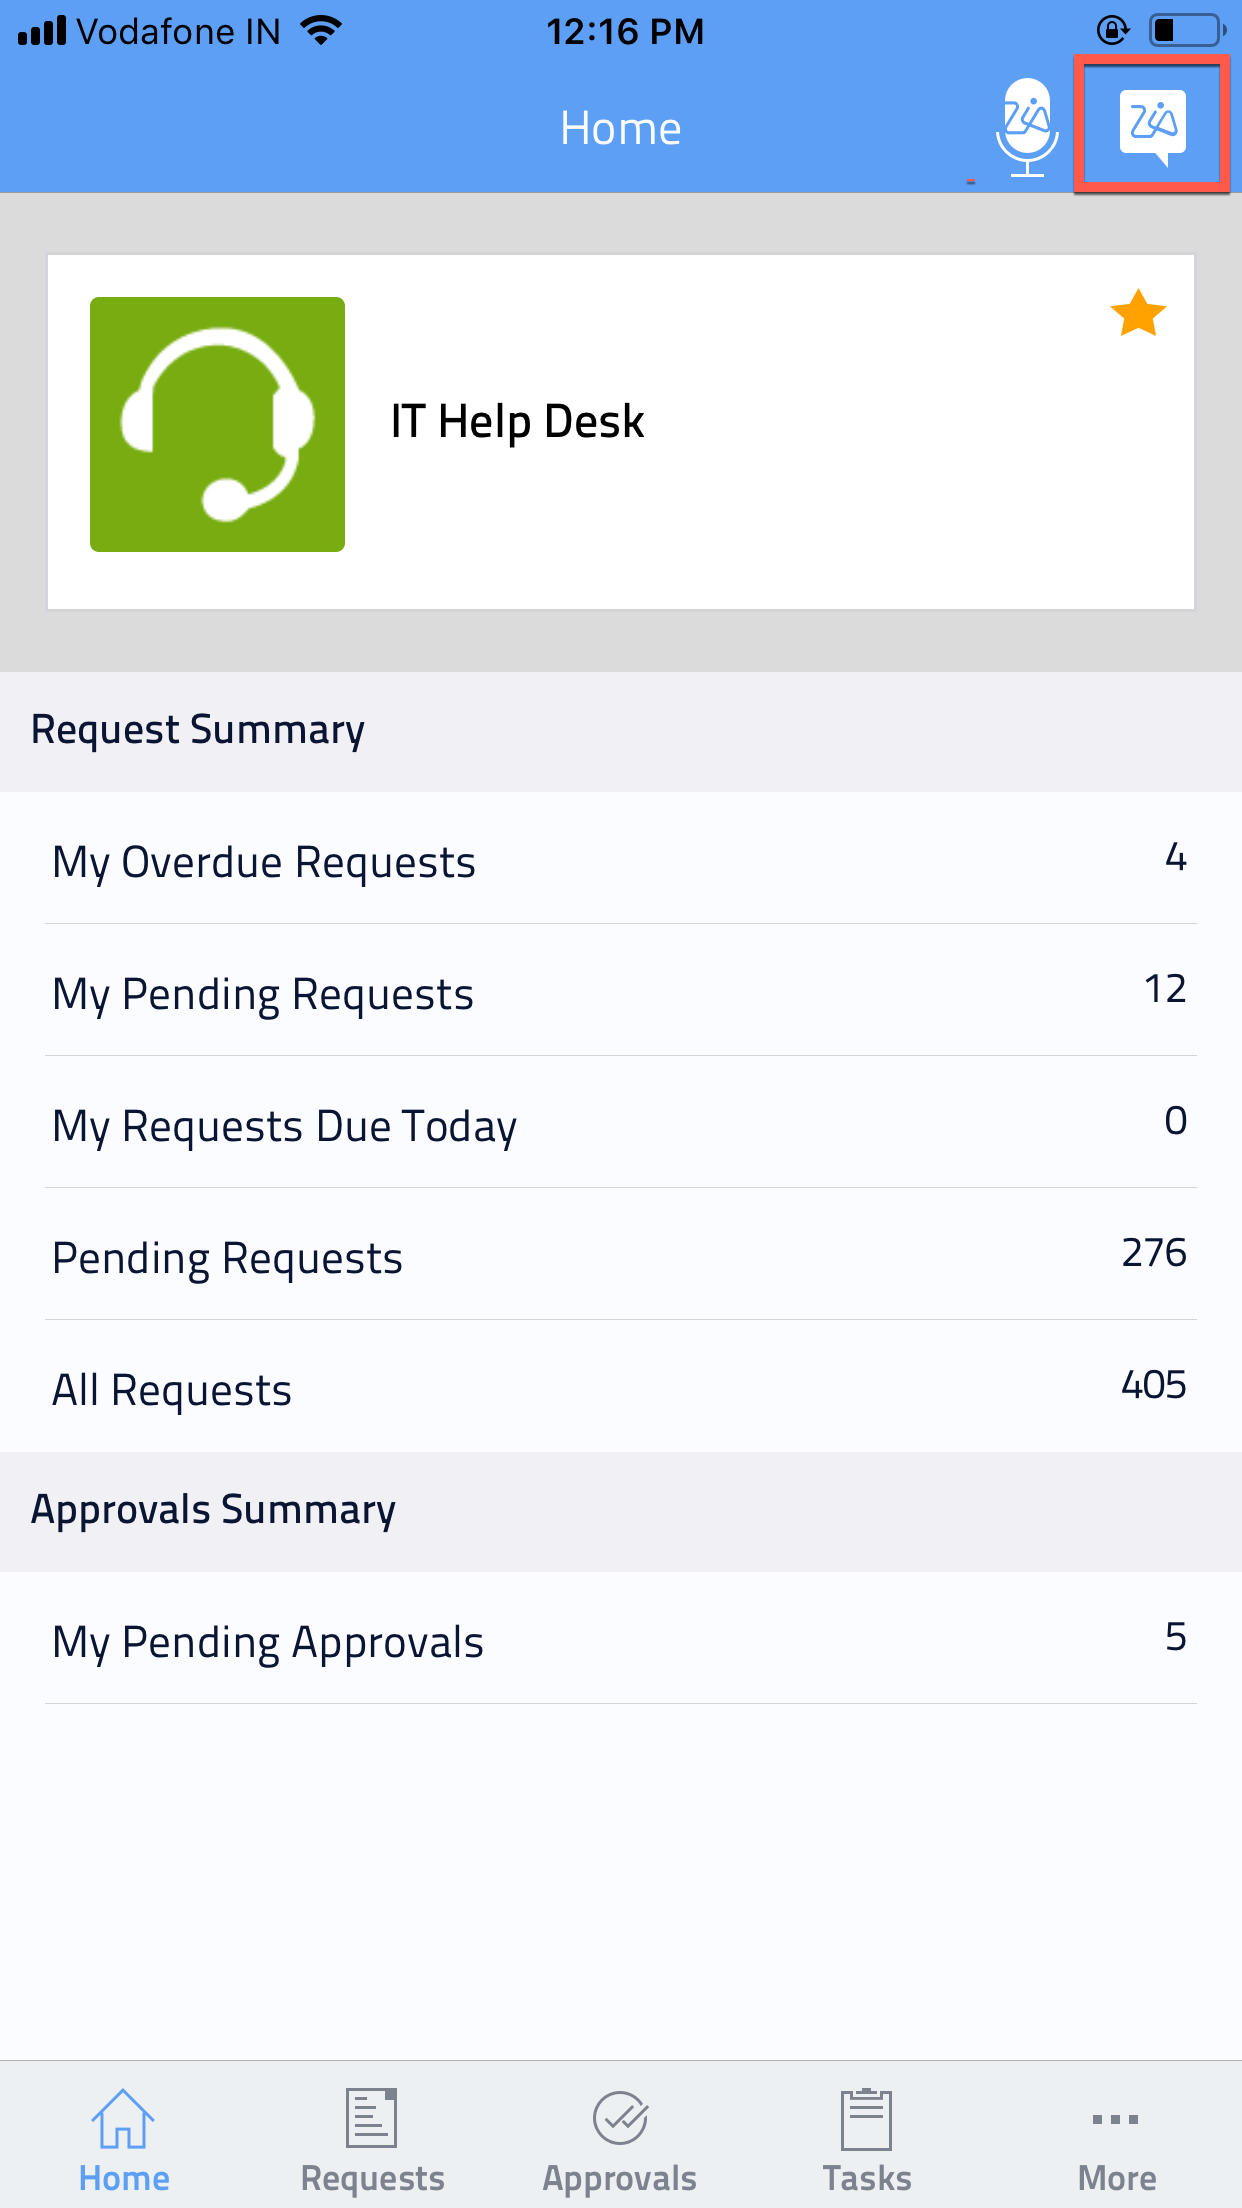Tap the More ellipsis icon
The width and height of the screenshot is (1242, 2208).
point(1116,2119)
